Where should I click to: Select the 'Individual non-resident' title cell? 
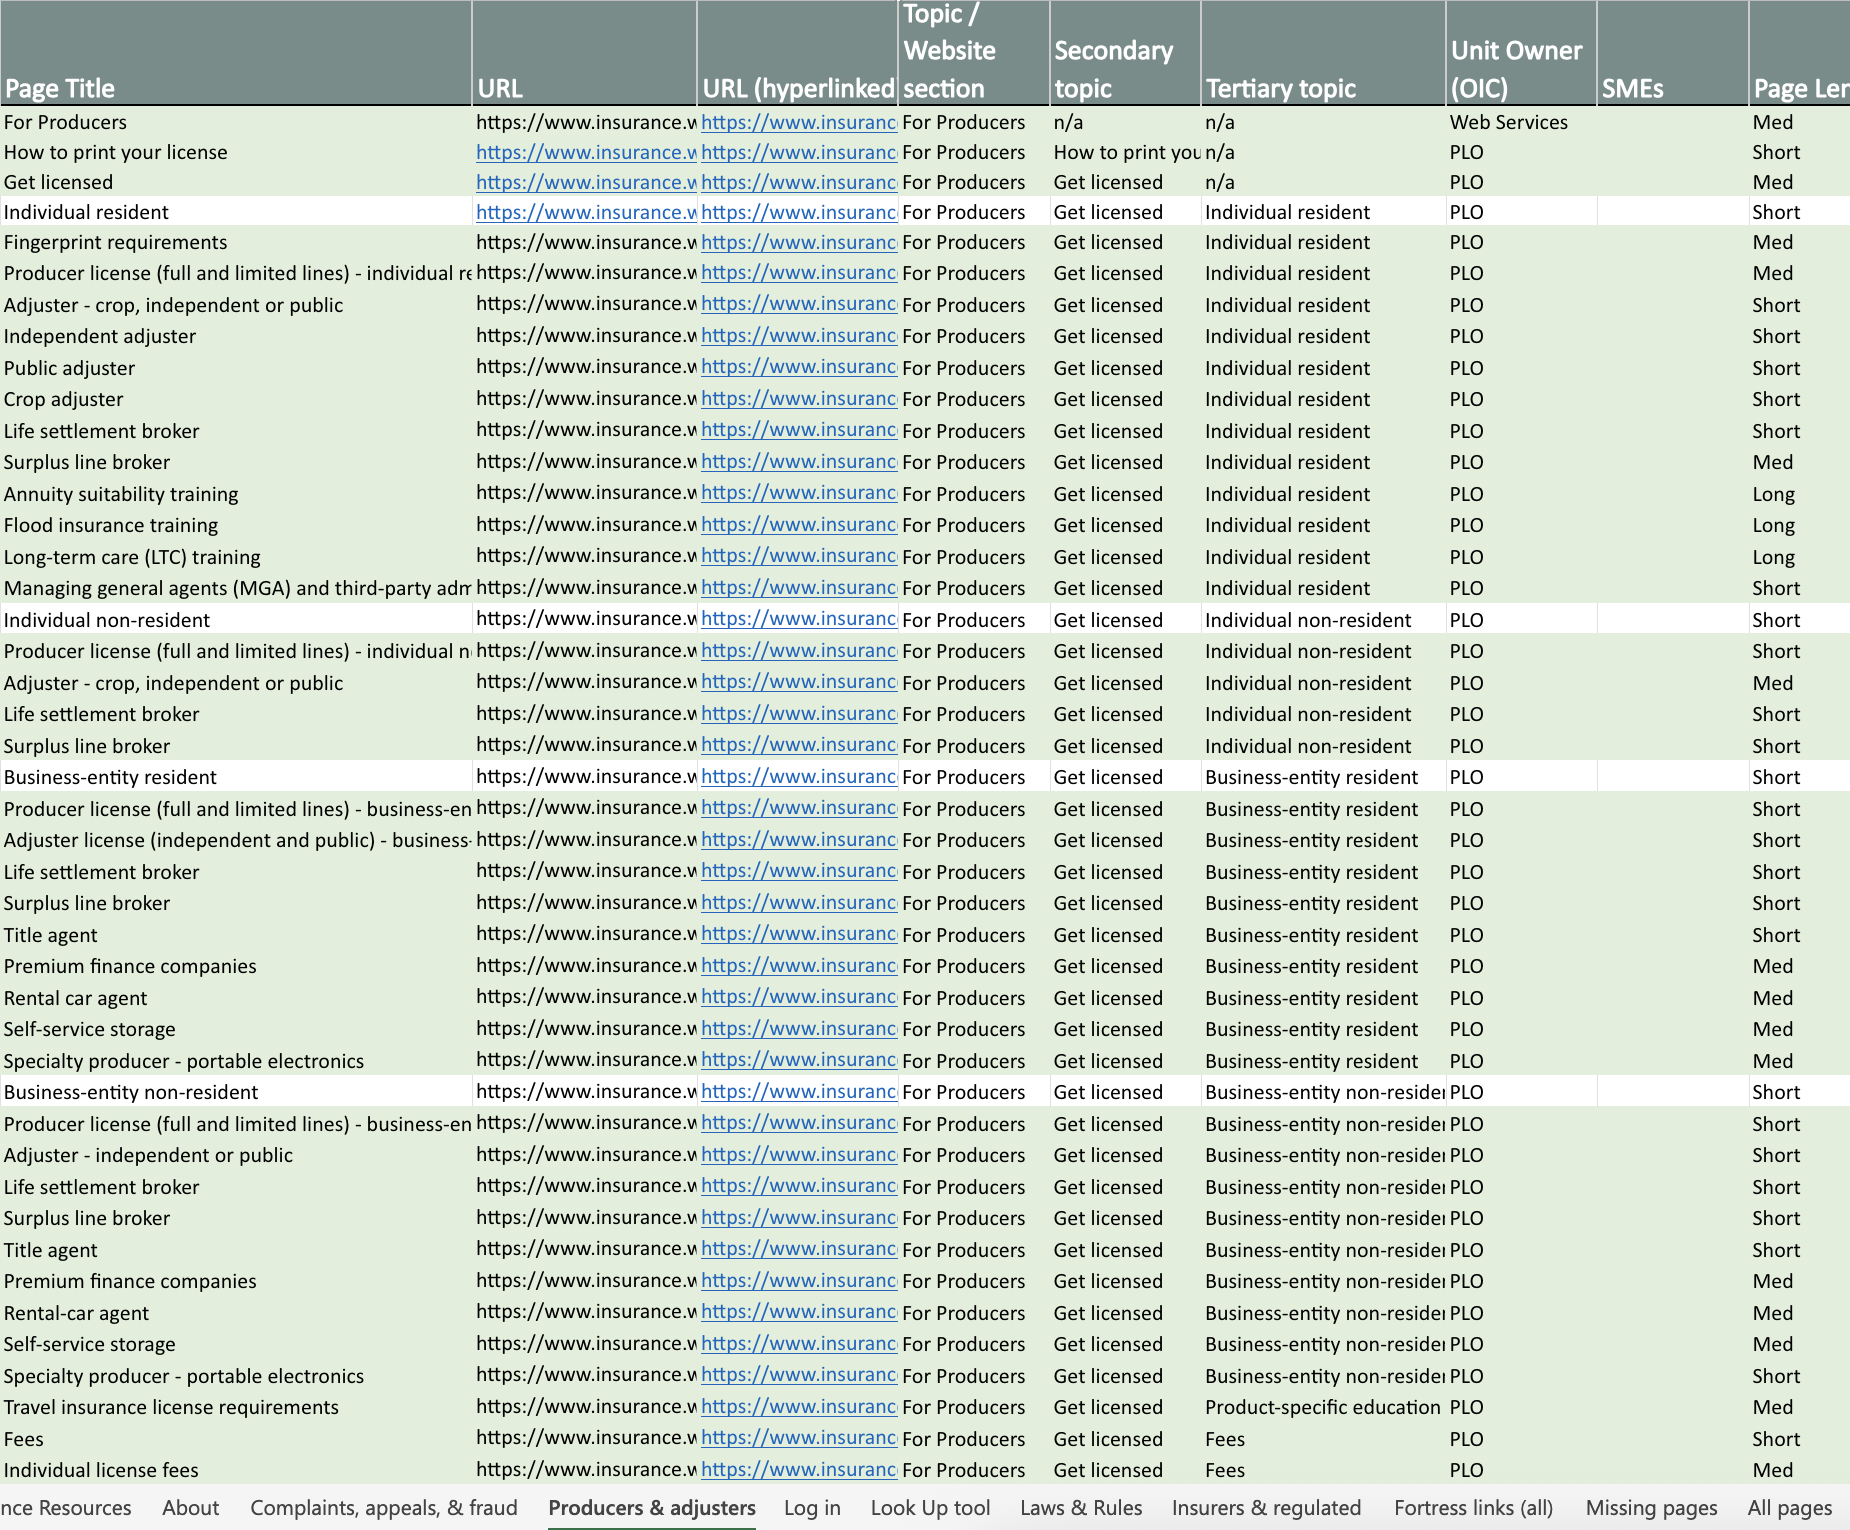(236, 620)
